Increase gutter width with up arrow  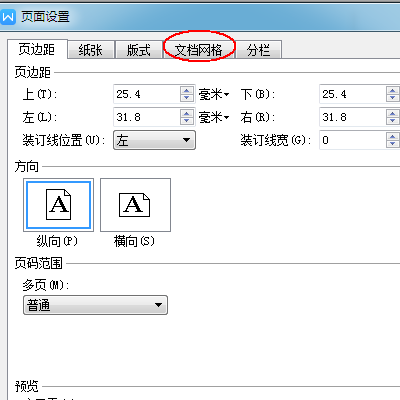393,136
